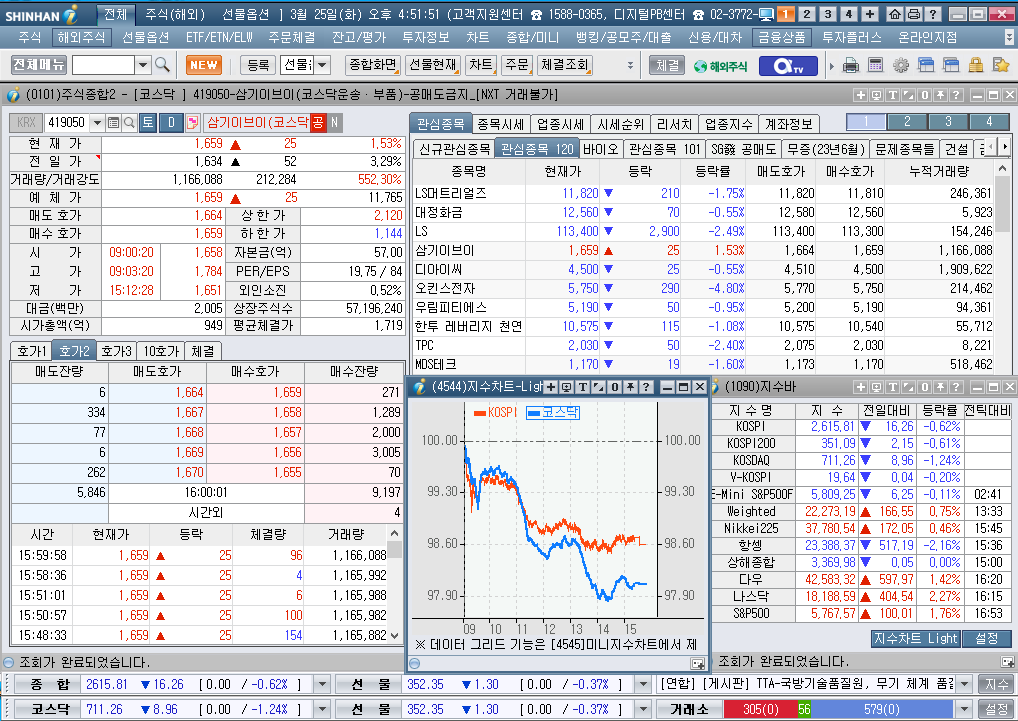Click the green 해외주식 globe toolbar icon
Screen dimensions: 1018x721
[x=721, y=66]
